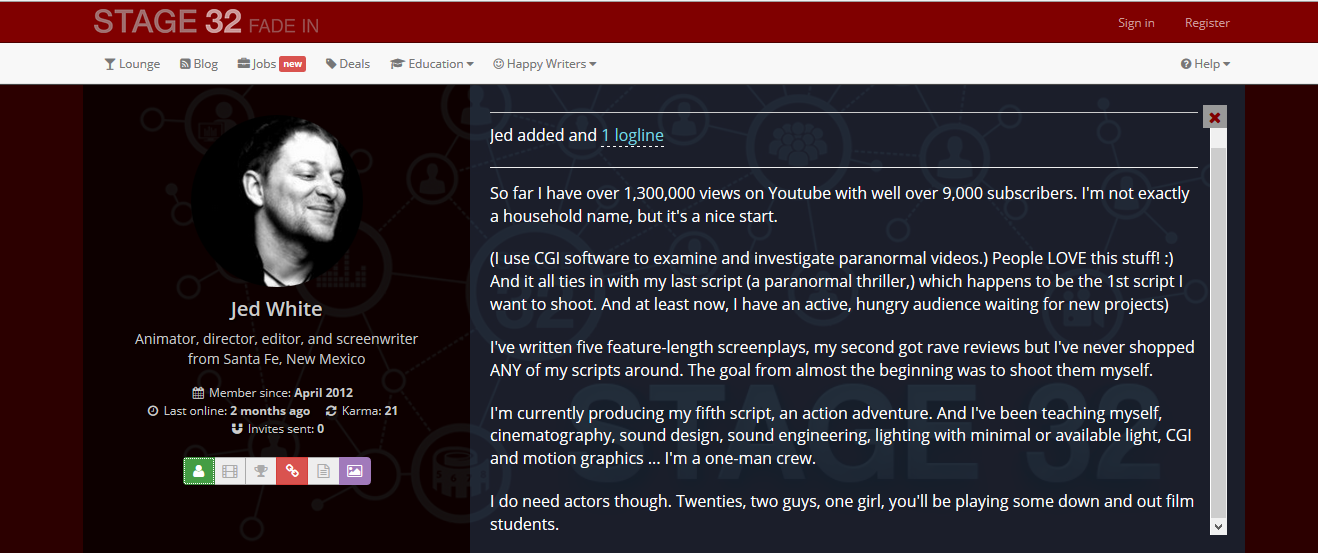Click the document loglines icon

tap(323, 471)
